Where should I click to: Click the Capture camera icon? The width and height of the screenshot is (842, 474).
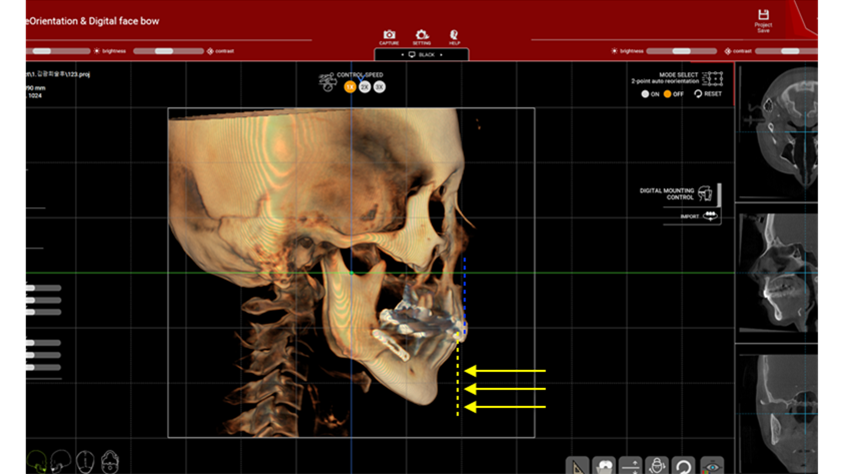[389, 35]
